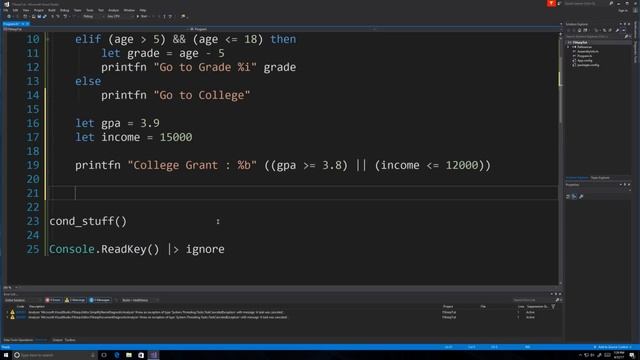Open Task View from the taskbar
The width and height of the screenshot is (640, 360).
coord(104,355)
